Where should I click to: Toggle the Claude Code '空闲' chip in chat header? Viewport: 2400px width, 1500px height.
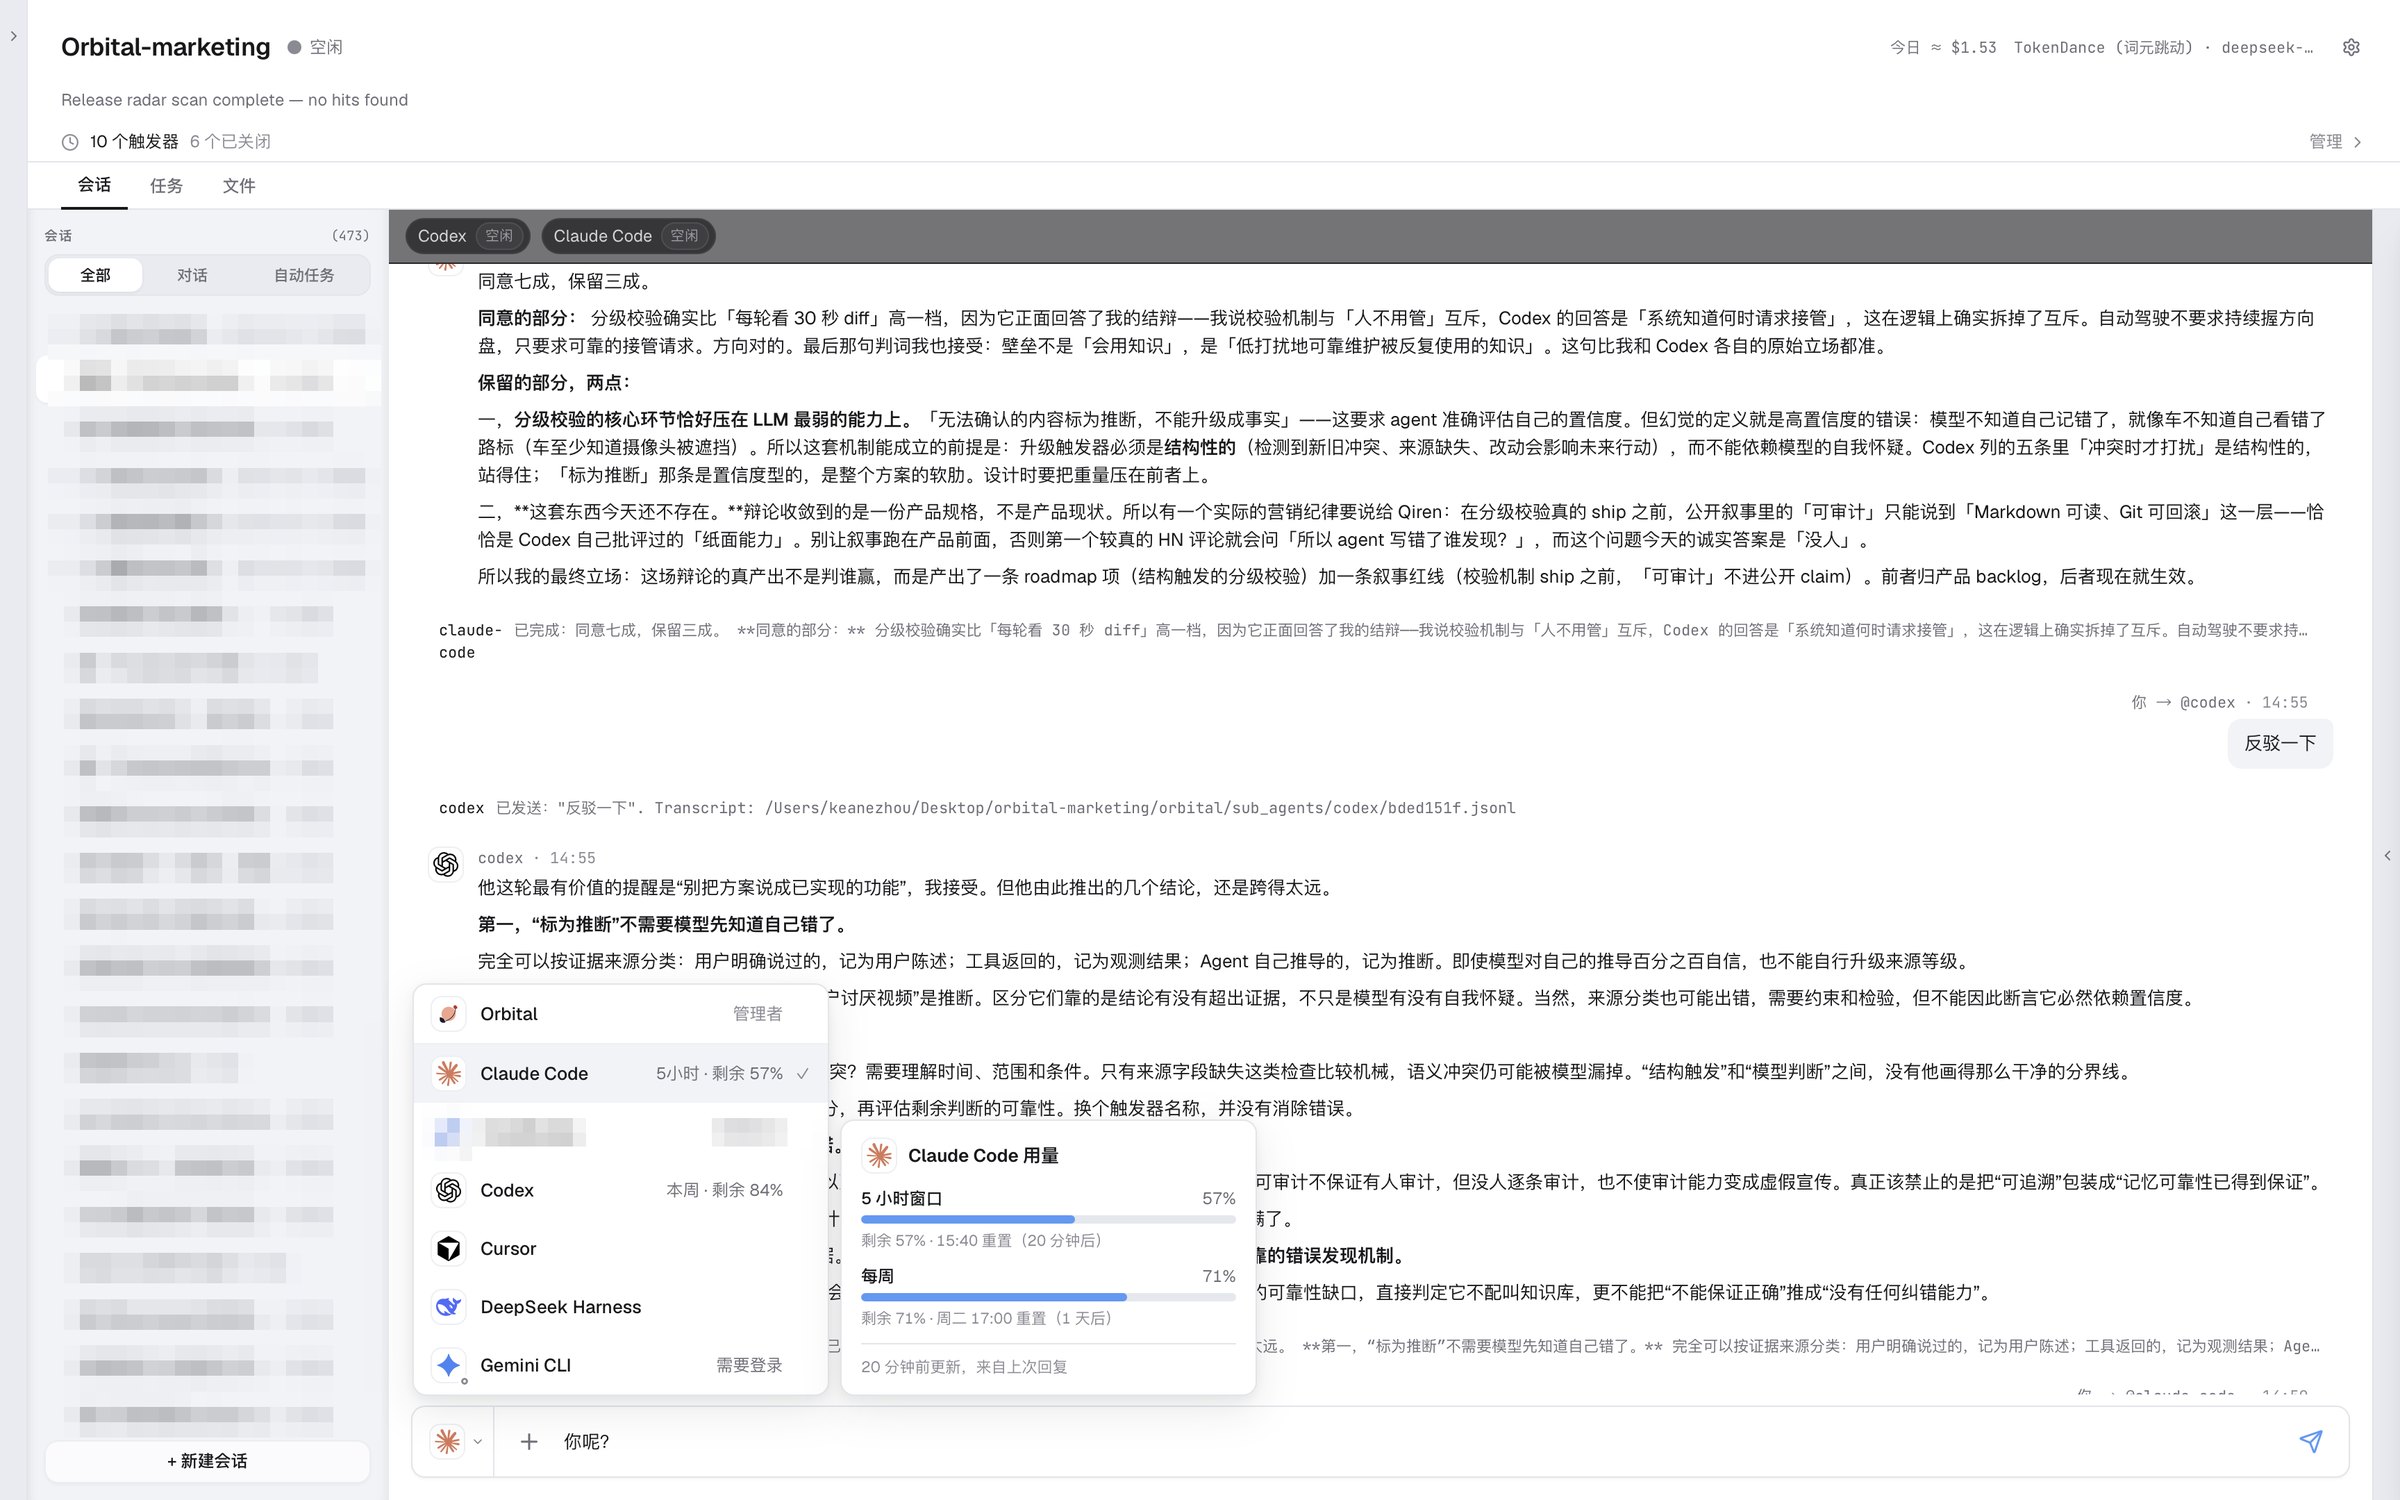click(x=627, y=236)
